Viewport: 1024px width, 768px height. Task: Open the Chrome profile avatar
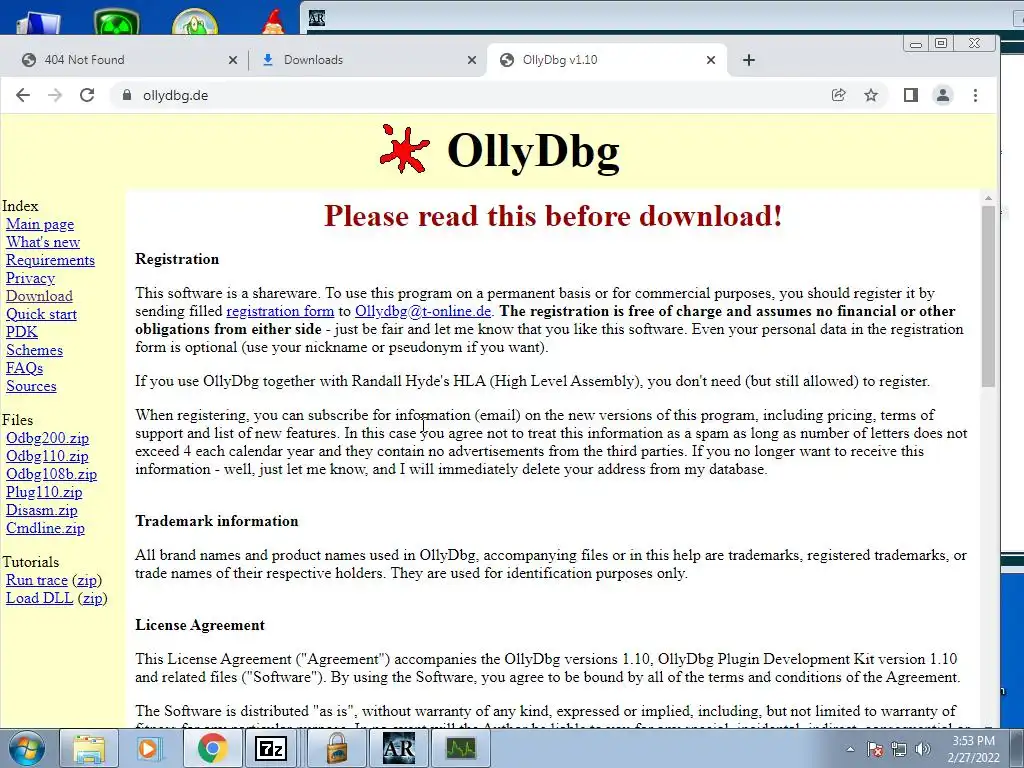(943, 95)
